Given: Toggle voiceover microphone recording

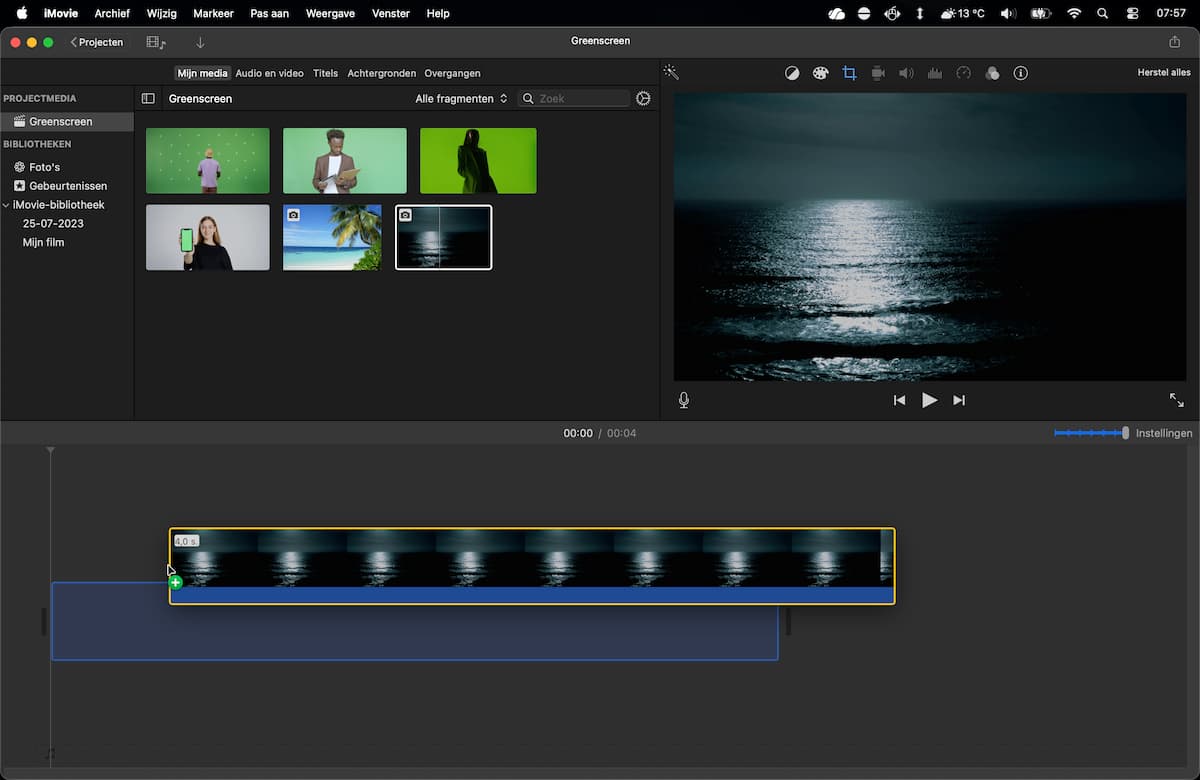Looking at the screenshot, I should tap(684, 400).
